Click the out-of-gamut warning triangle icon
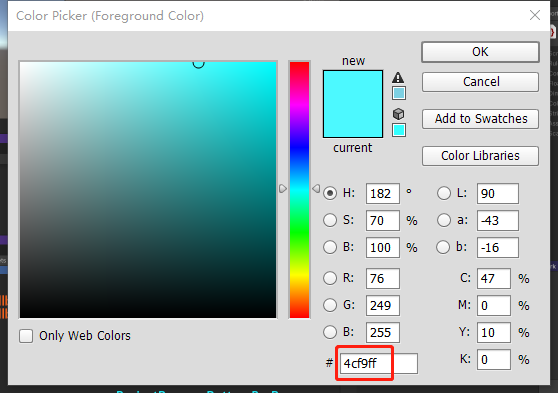The height and width of the screenshot is (393, 558). coord(398,77)
